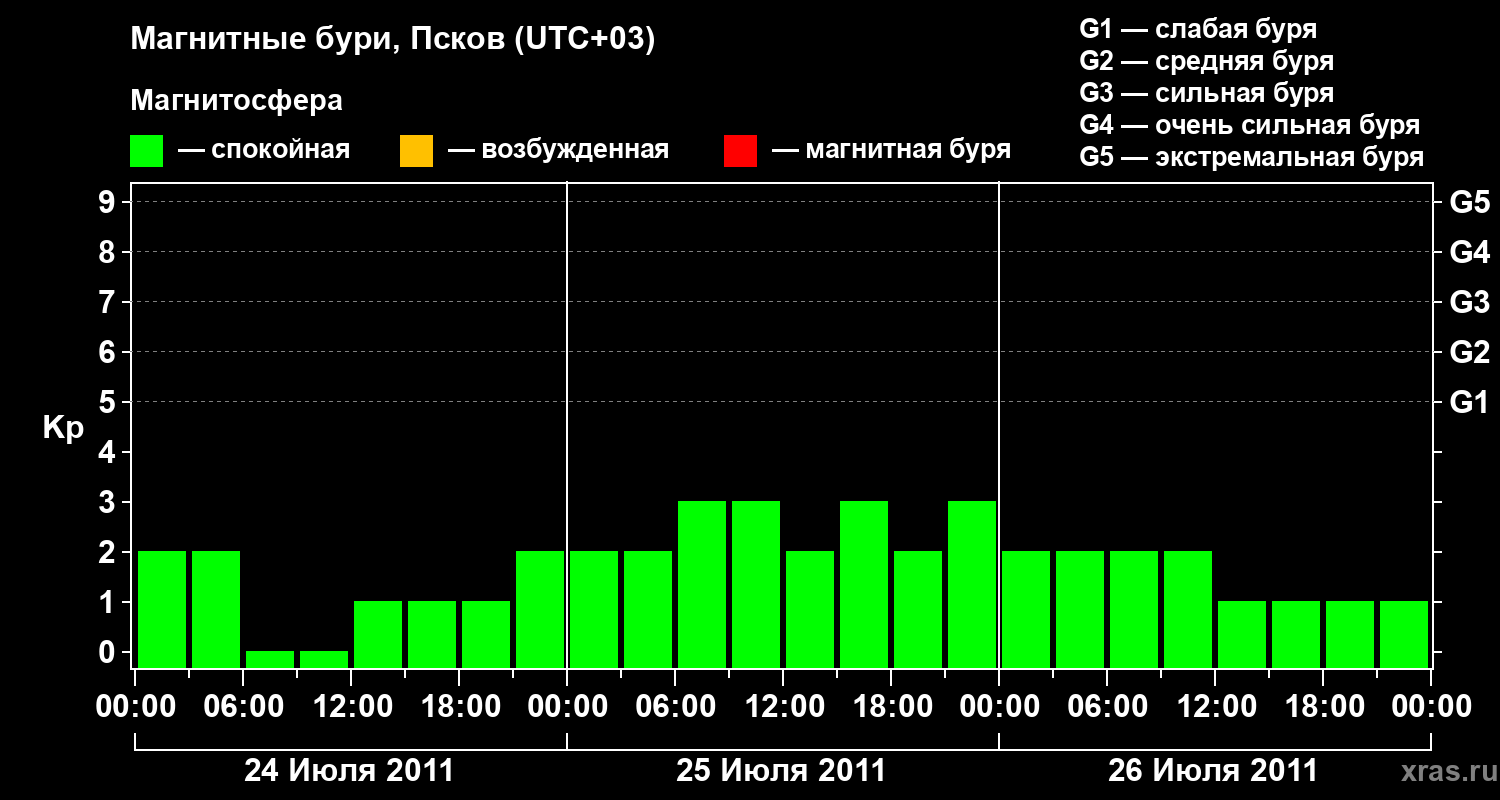The image size is (1500, 800).
Task: Click the 26 July 12:00–15:00 Kp 1 bar
Action: [x=1242, y=634]
